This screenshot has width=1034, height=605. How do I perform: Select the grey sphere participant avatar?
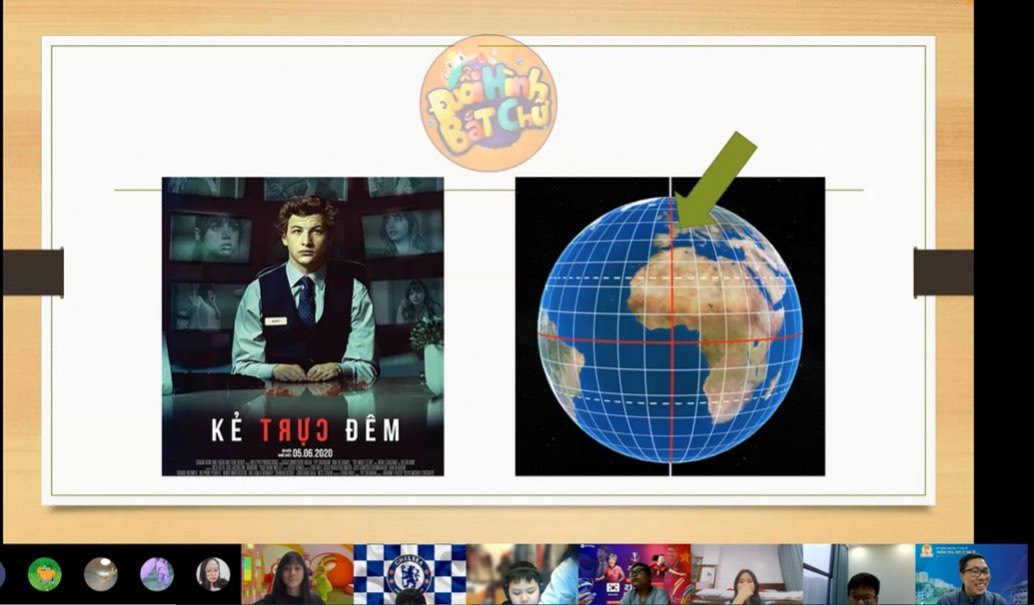[101, 574]
